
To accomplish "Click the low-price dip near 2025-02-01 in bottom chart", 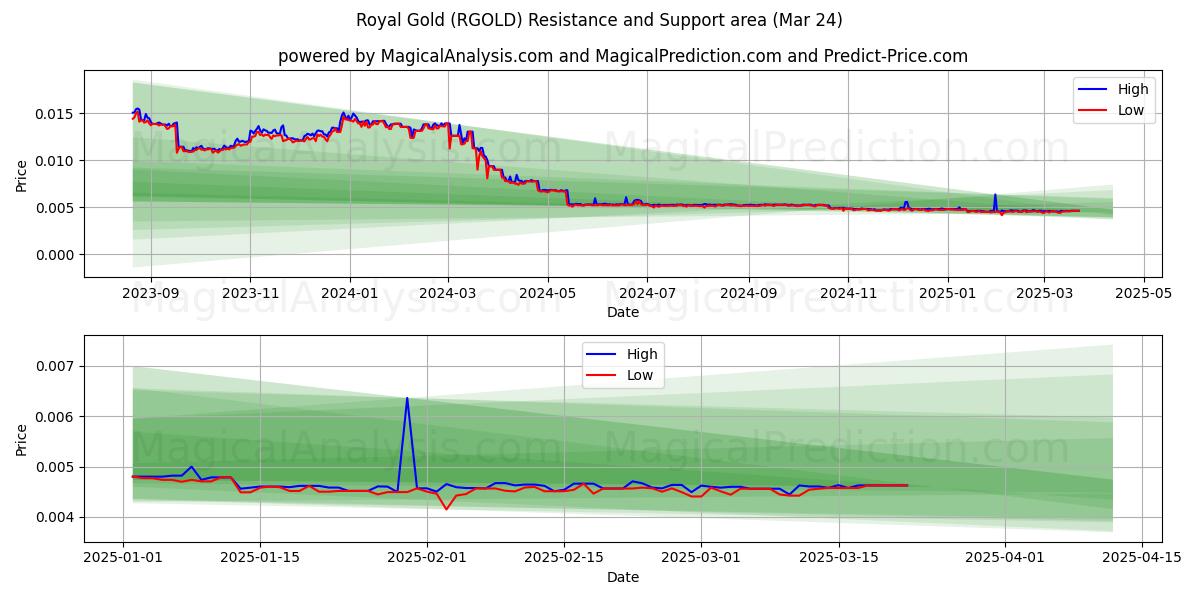I will click(x=447, y=509).
